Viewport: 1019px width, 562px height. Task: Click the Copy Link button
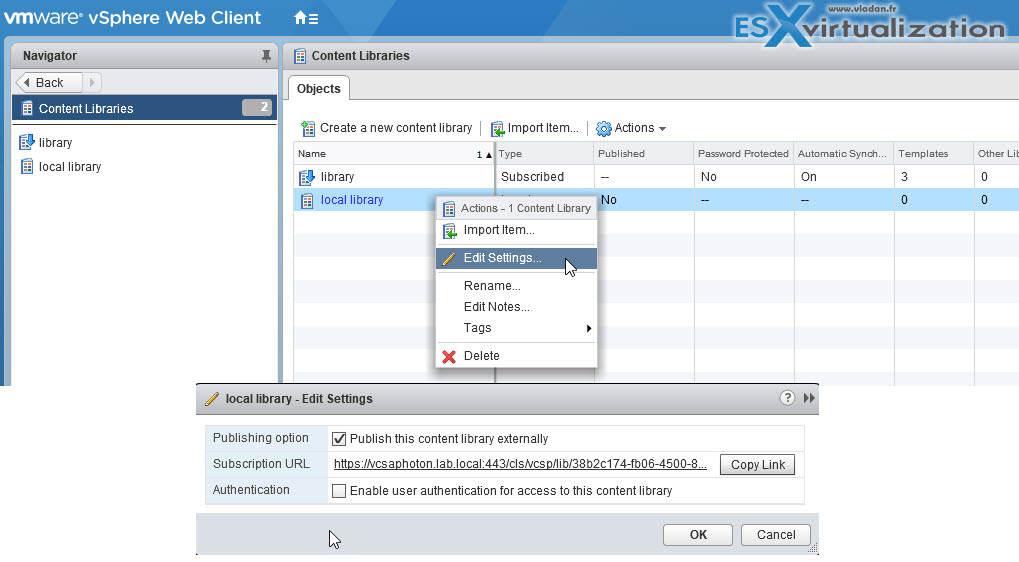coord(757,465)
